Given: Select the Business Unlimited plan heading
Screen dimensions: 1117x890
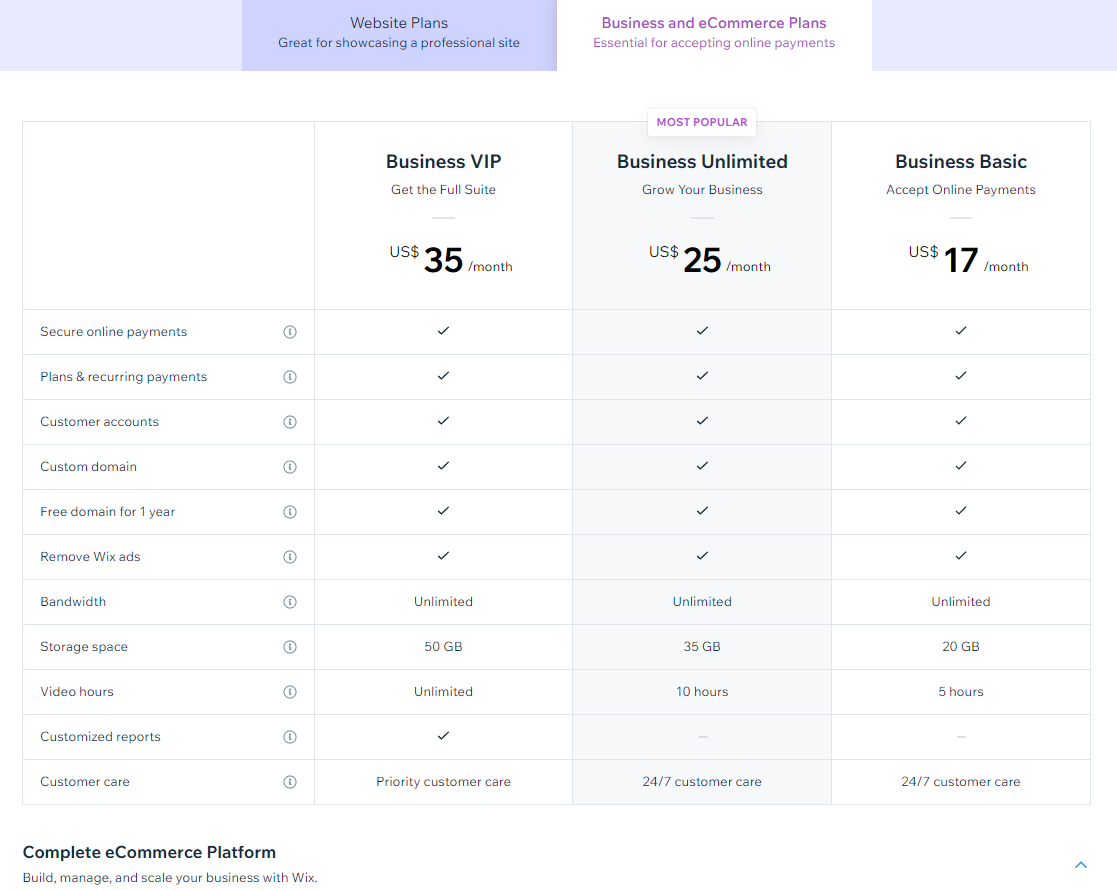Looking at the screenshot, I should point(702,162).
